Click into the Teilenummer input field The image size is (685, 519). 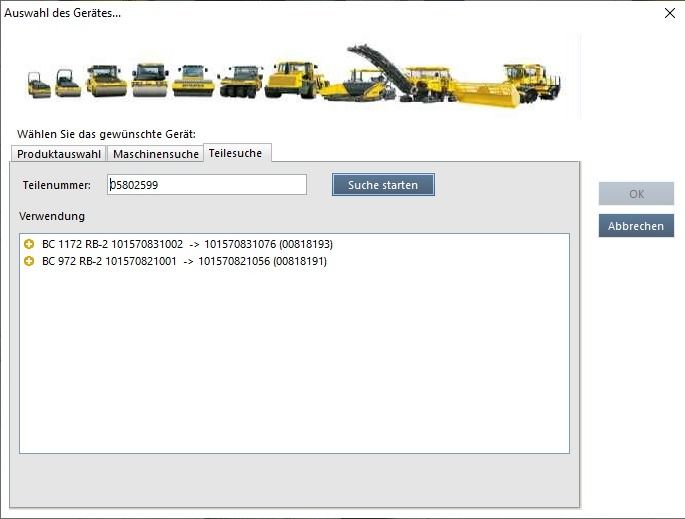206,185
